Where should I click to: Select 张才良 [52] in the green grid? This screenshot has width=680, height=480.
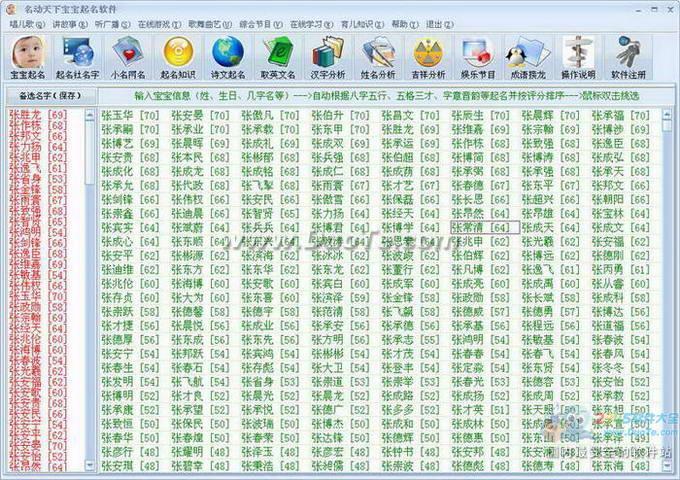[x=200, y=396]
